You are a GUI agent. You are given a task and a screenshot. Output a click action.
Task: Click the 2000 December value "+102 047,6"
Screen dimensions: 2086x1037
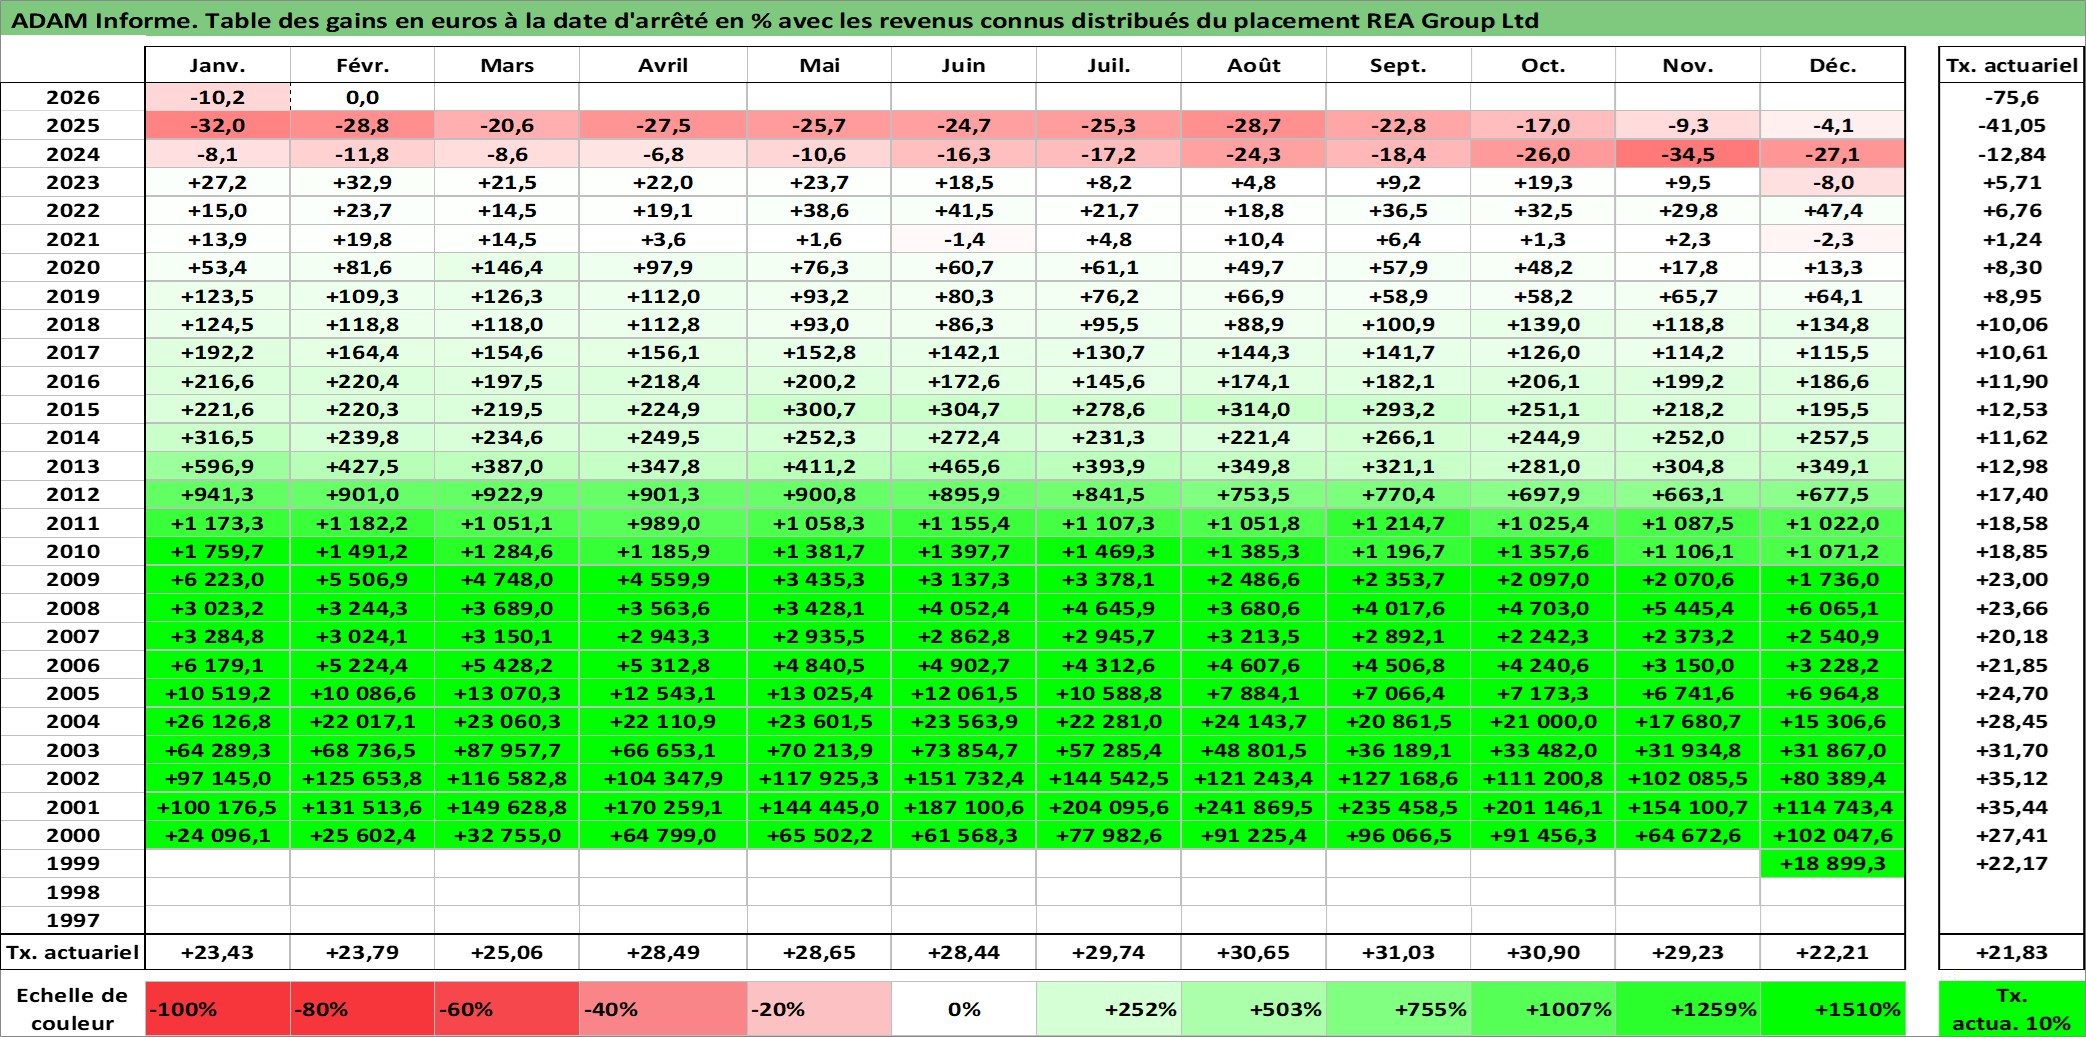point(1833,835)
